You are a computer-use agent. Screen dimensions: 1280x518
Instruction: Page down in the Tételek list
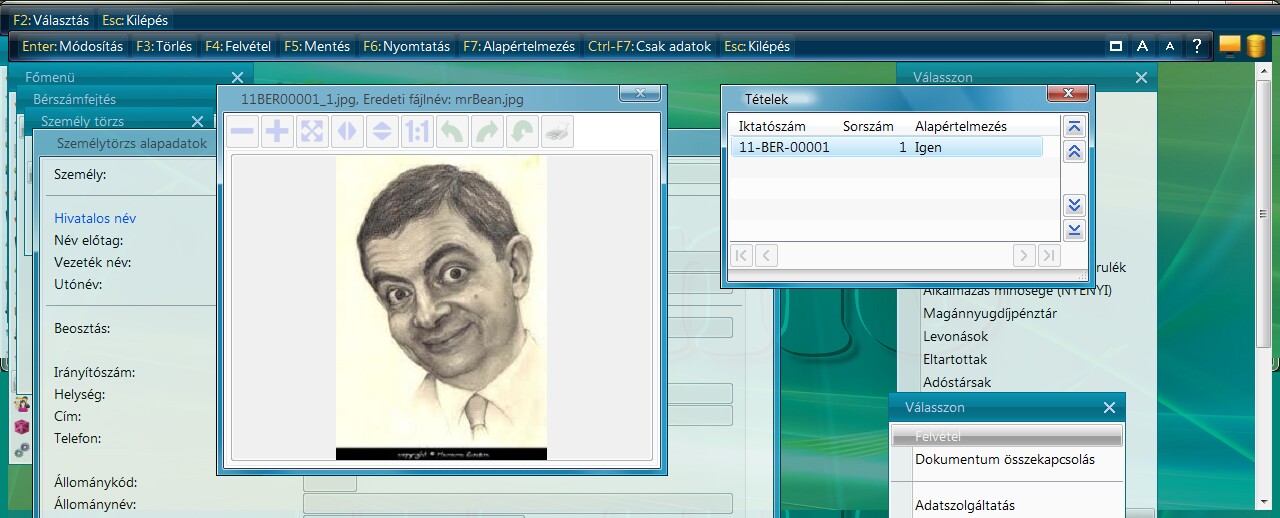click(1075, 205)
